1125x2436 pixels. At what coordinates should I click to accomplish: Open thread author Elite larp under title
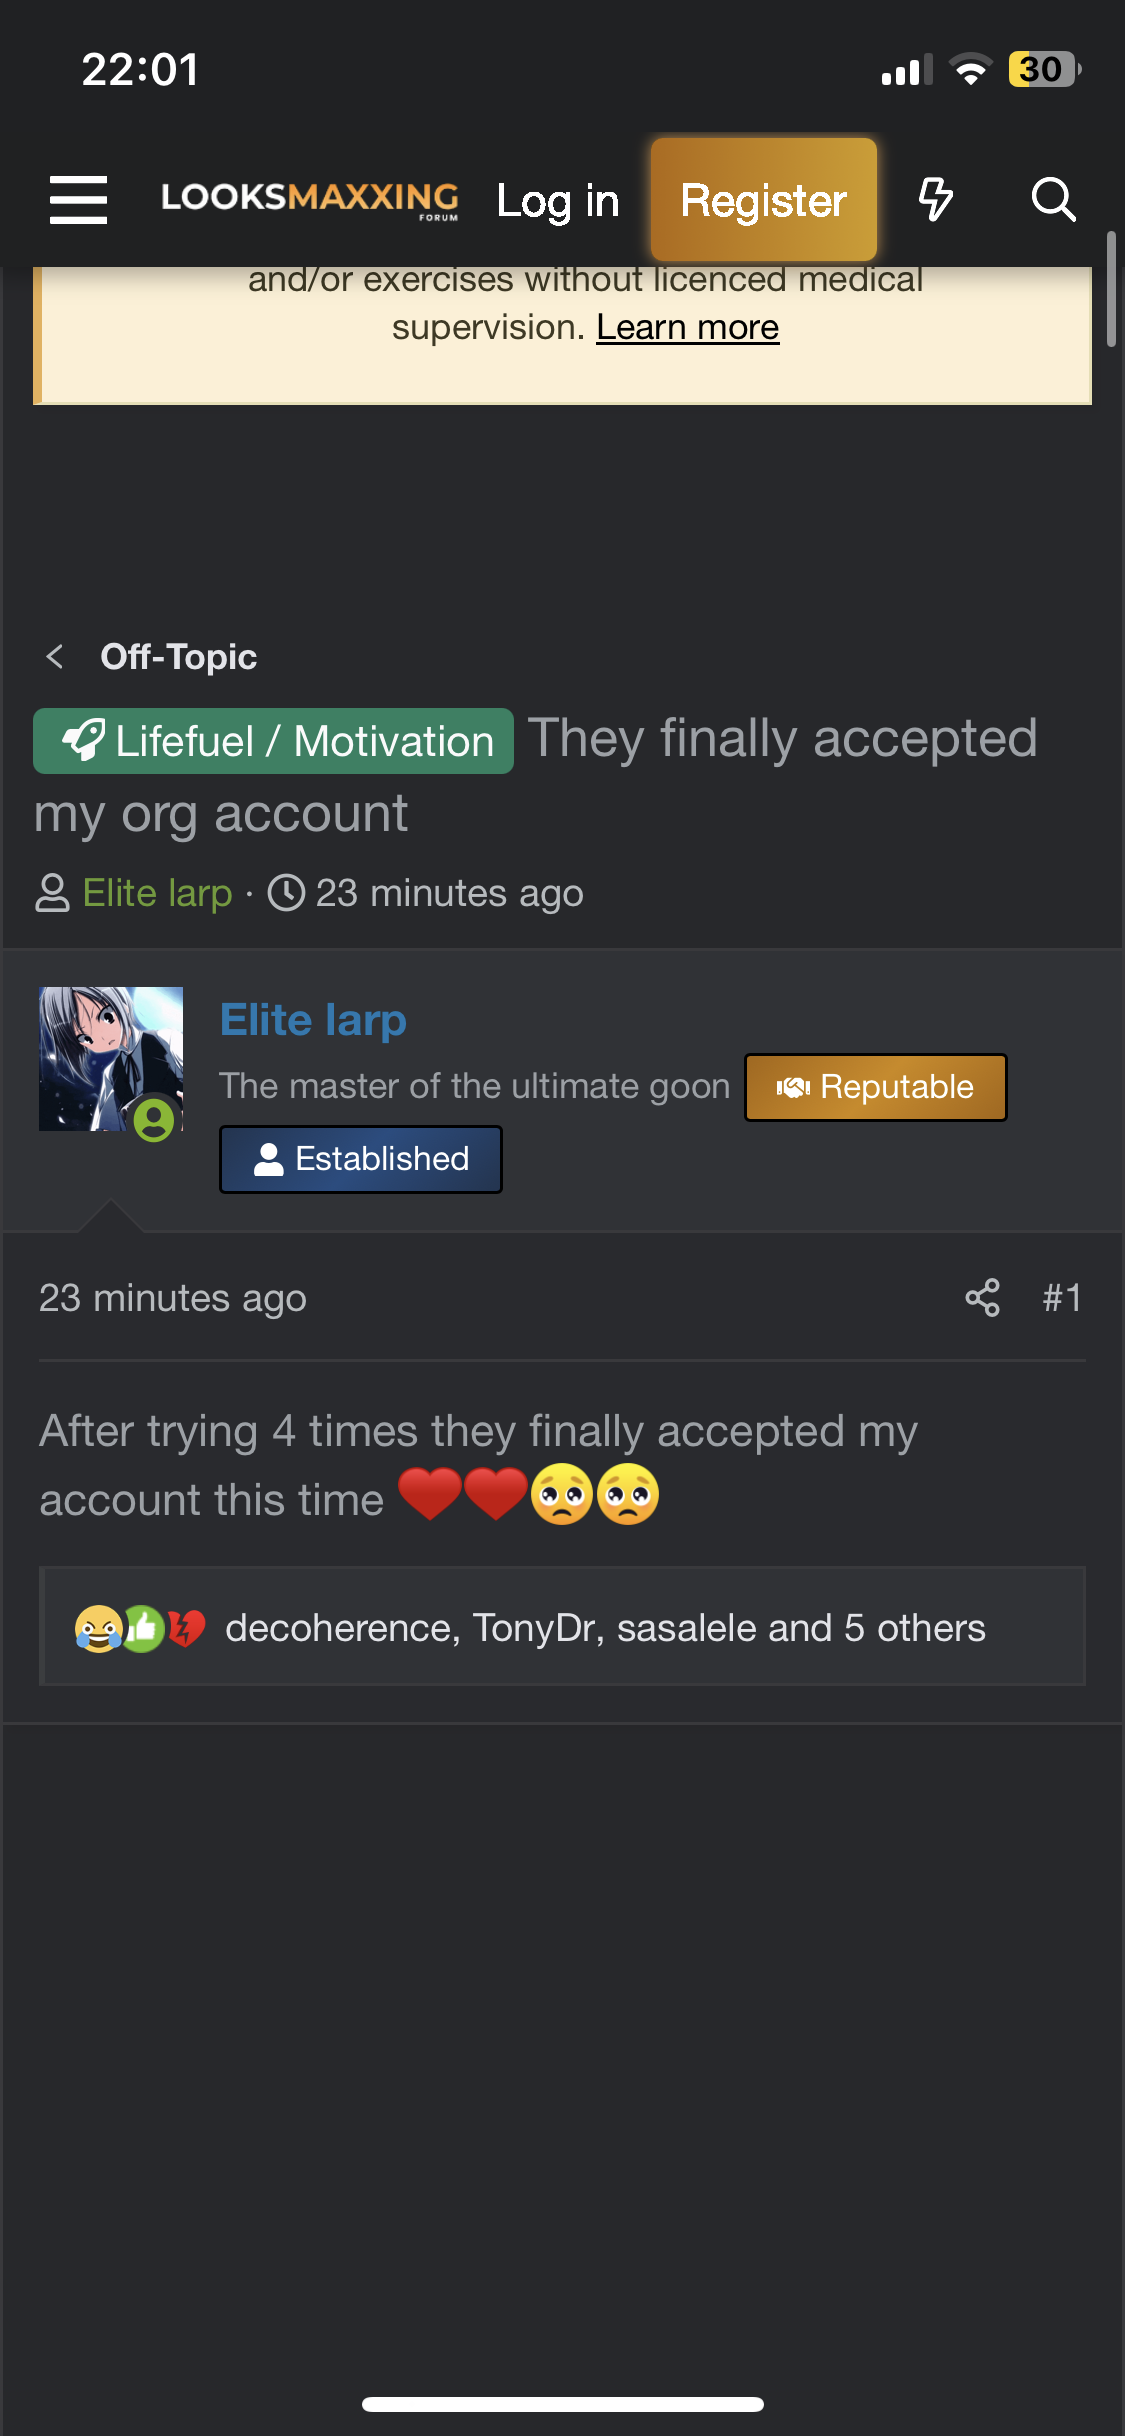(x=157, y=893)
